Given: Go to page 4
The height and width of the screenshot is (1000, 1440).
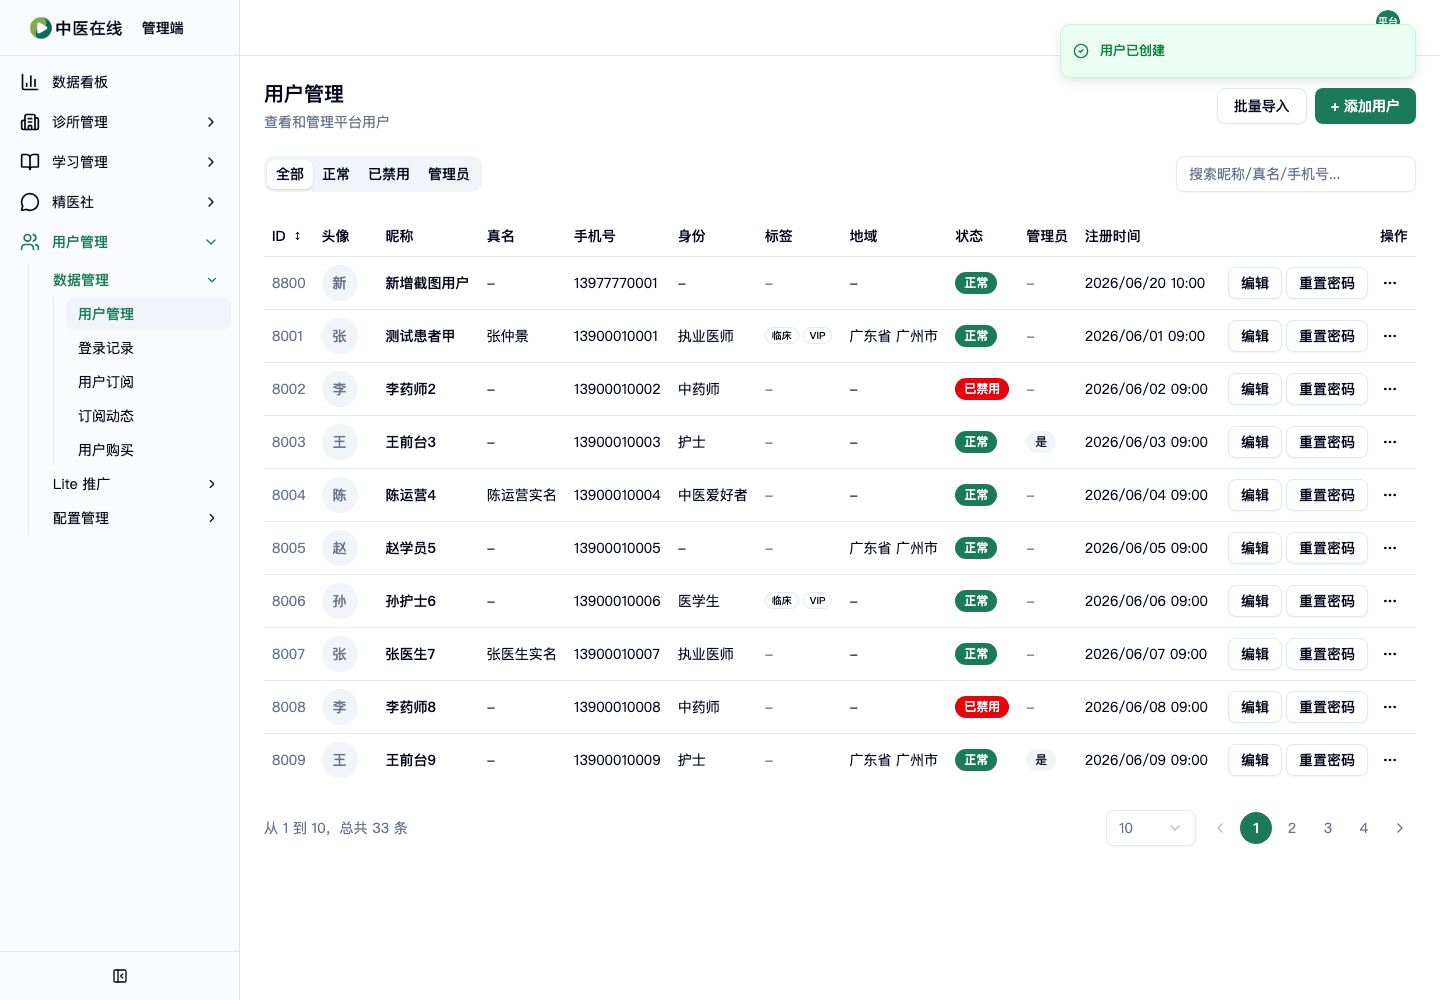Looking at the screenshot, I should tap(1364, 828).
